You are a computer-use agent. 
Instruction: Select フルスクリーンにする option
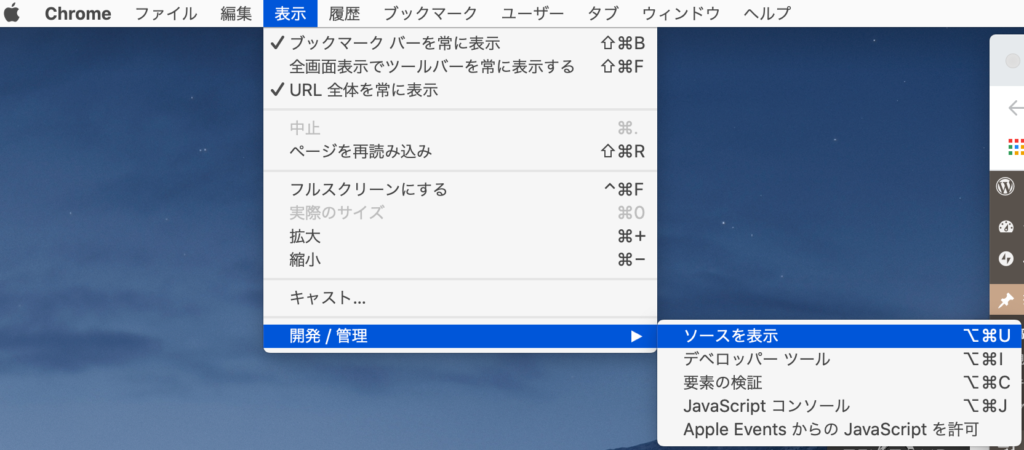click(368, 189)
